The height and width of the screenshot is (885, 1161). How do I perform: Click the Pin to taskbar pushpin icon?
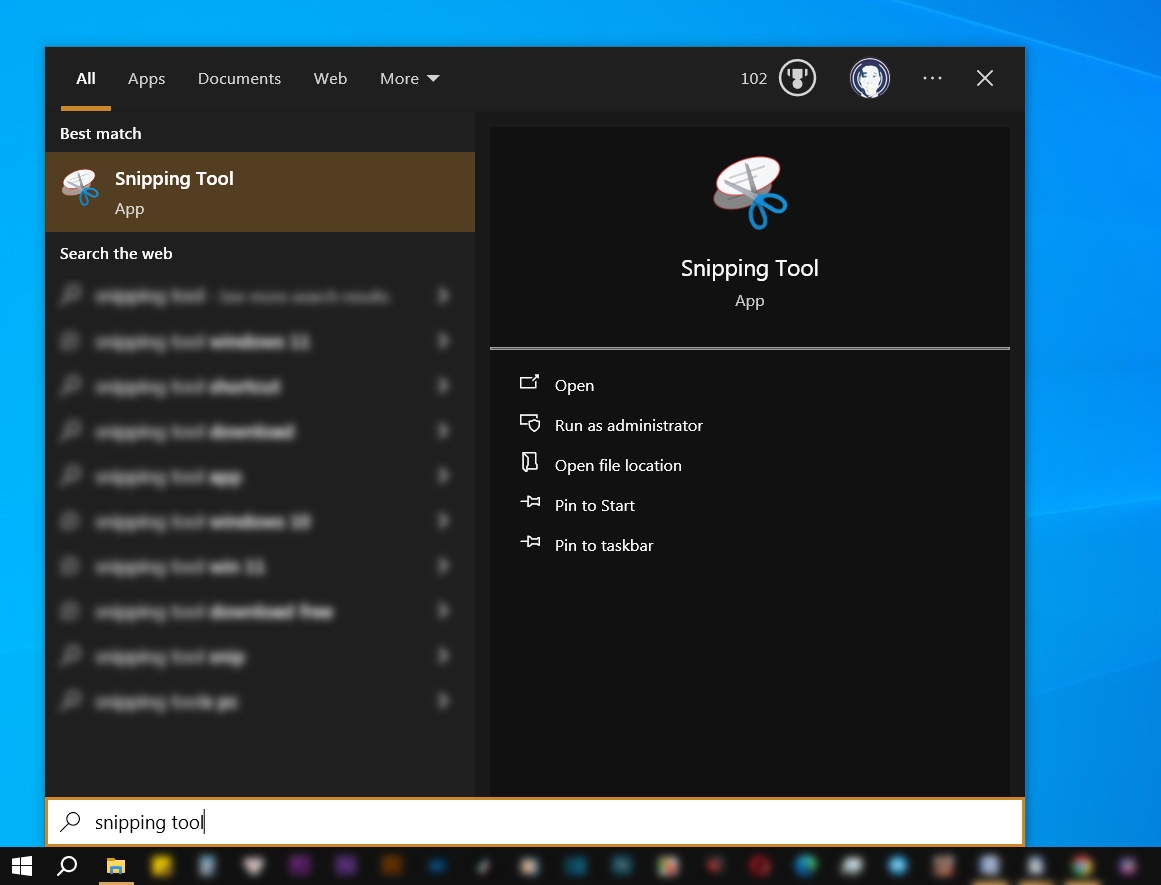coord(531,543)
